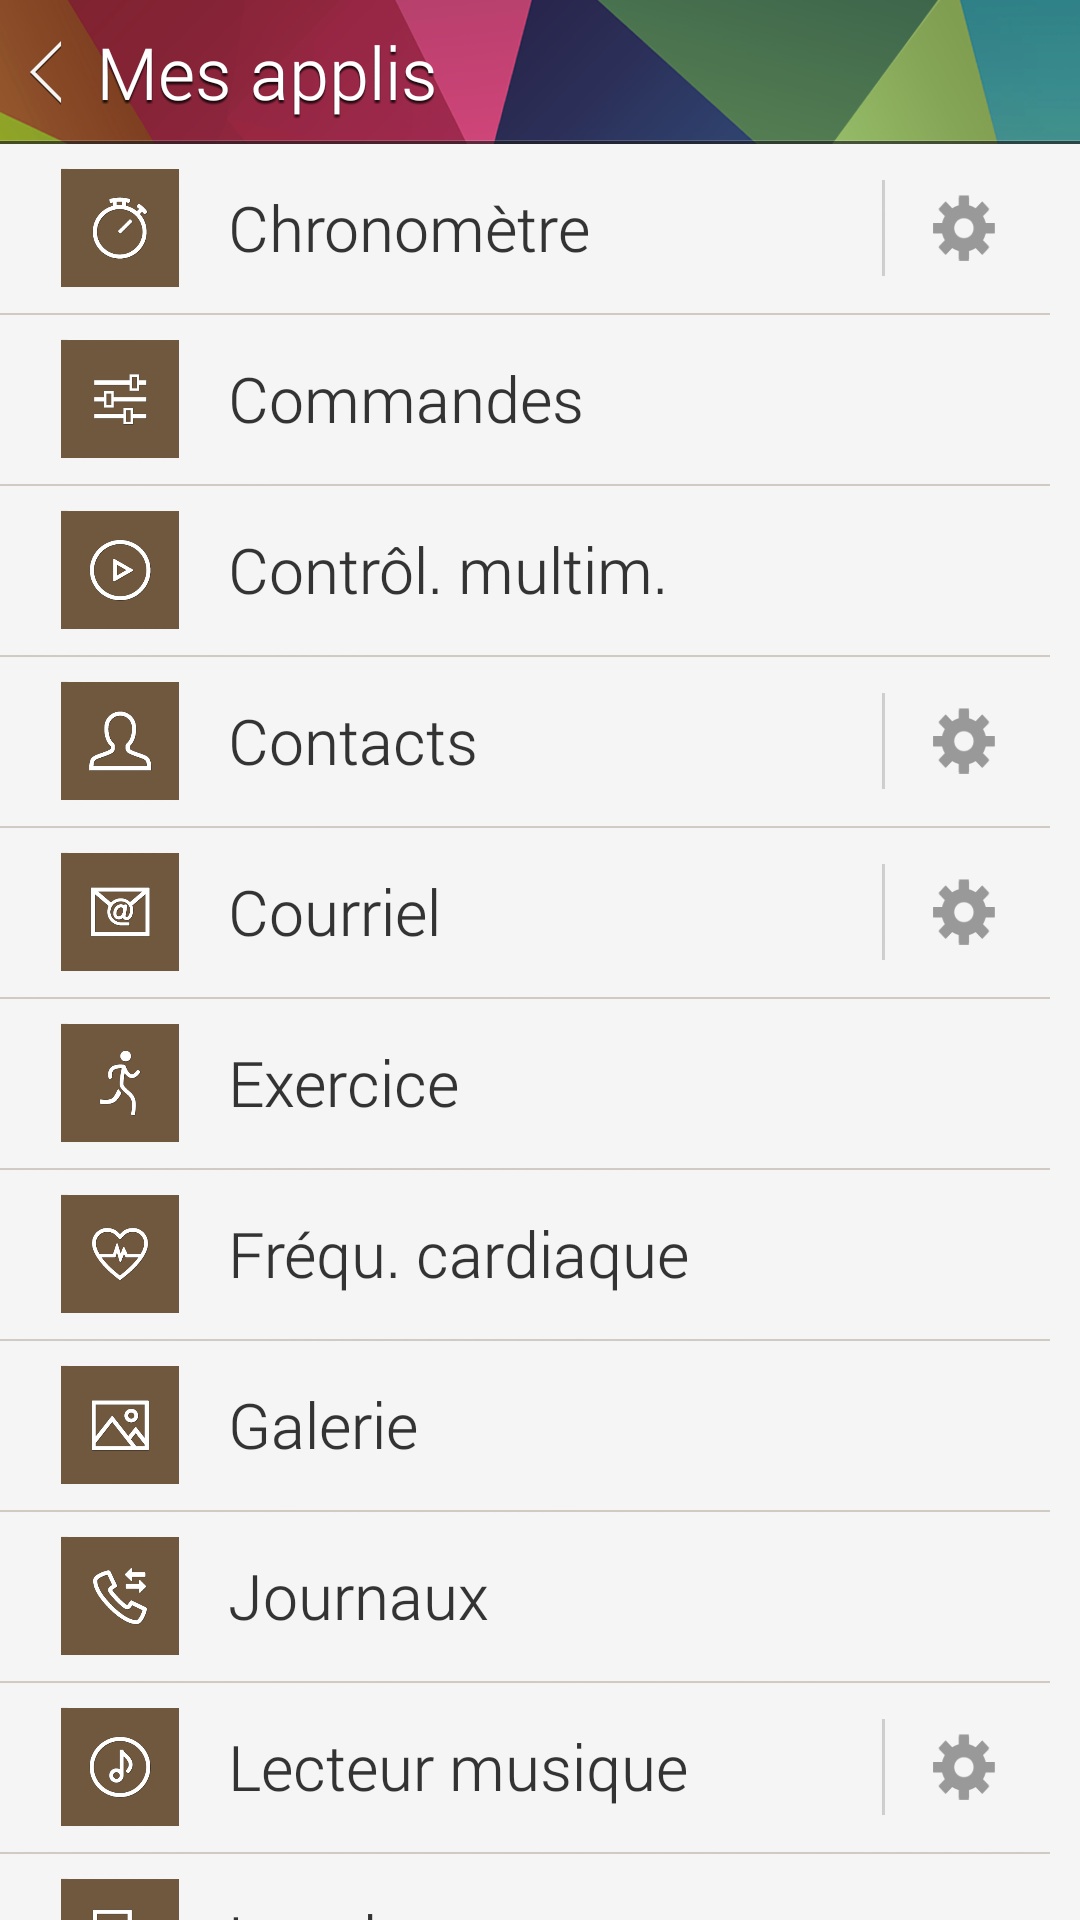Tap the Fréqu. cardiaque heart icon
Viewport: 1080px width, 1920px height.
point(120,1254)
